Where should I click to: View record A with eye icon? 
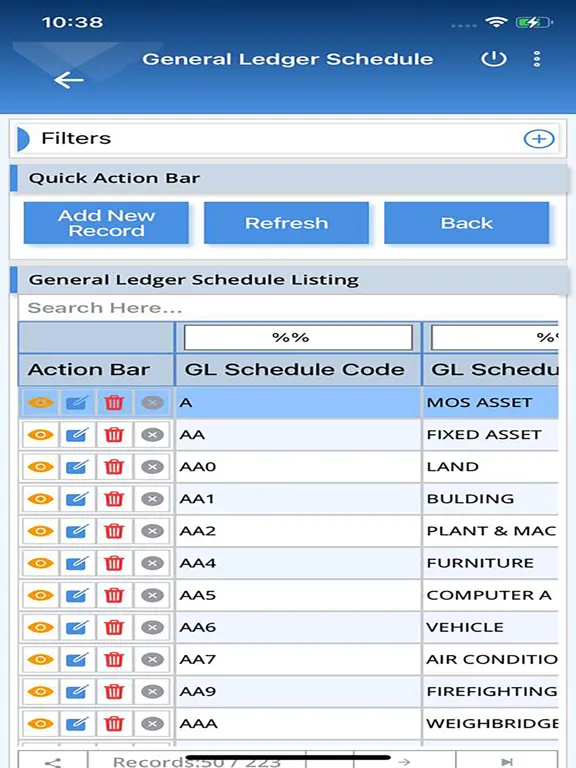[40, 403]
